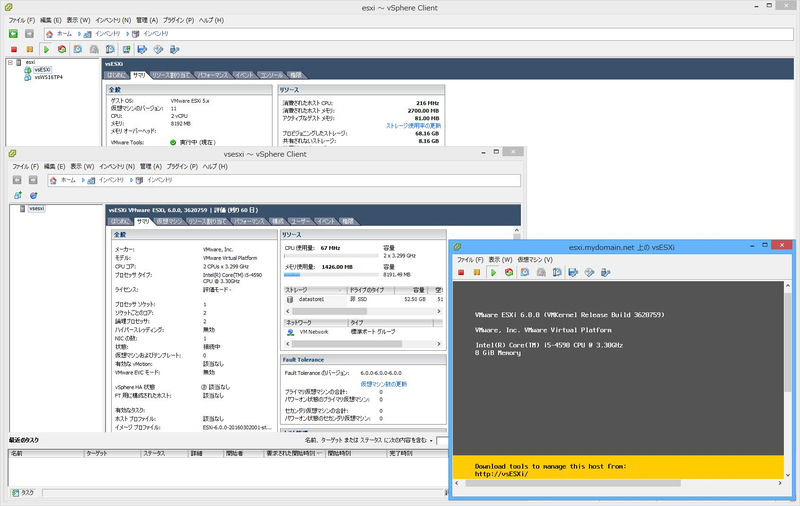Click the USB device icon in esxi window toolbar
Viewport: 800px width, 506px height.
pos(174,49)
